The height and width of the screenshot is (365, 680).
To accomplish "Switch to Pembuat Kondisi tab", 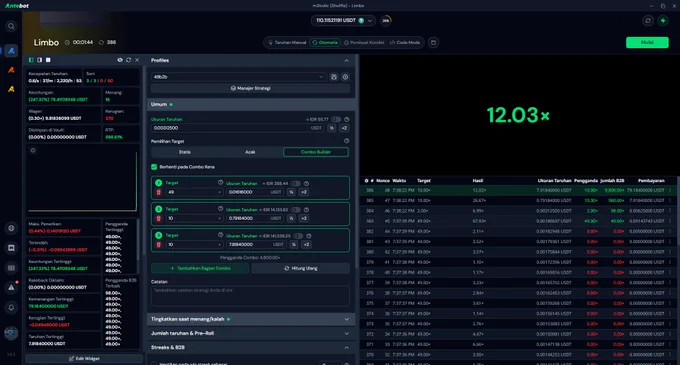I will pyautogui.click(x=364, y=42).
